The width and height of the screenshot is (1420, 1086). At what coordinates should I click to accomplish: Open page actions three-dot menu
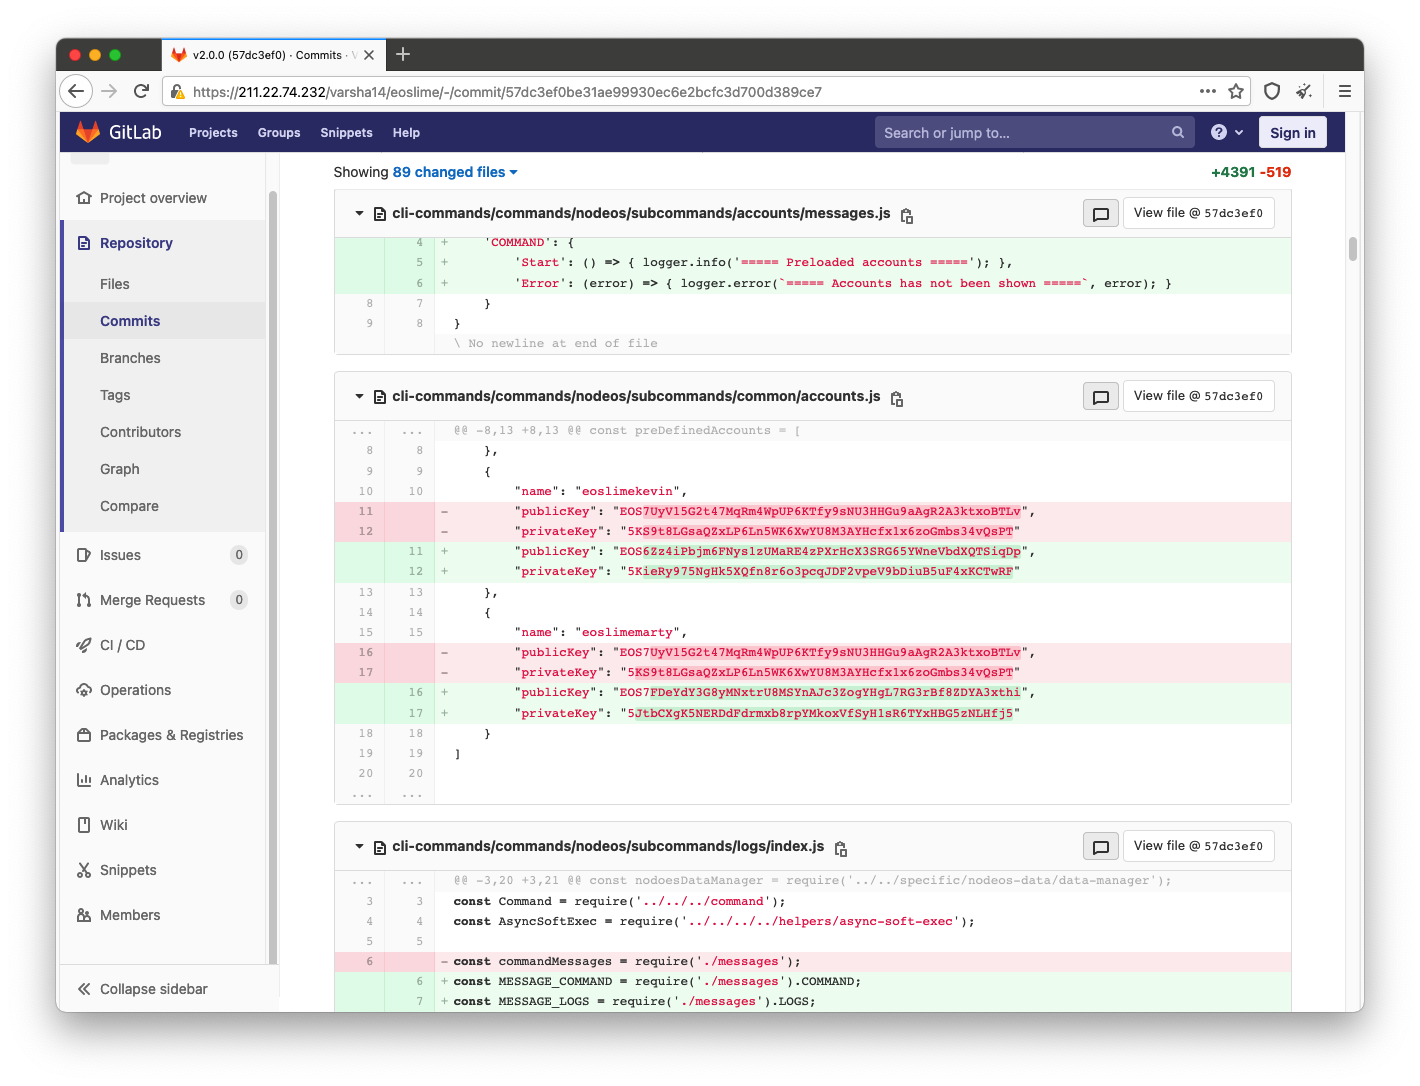[1208, 91]
